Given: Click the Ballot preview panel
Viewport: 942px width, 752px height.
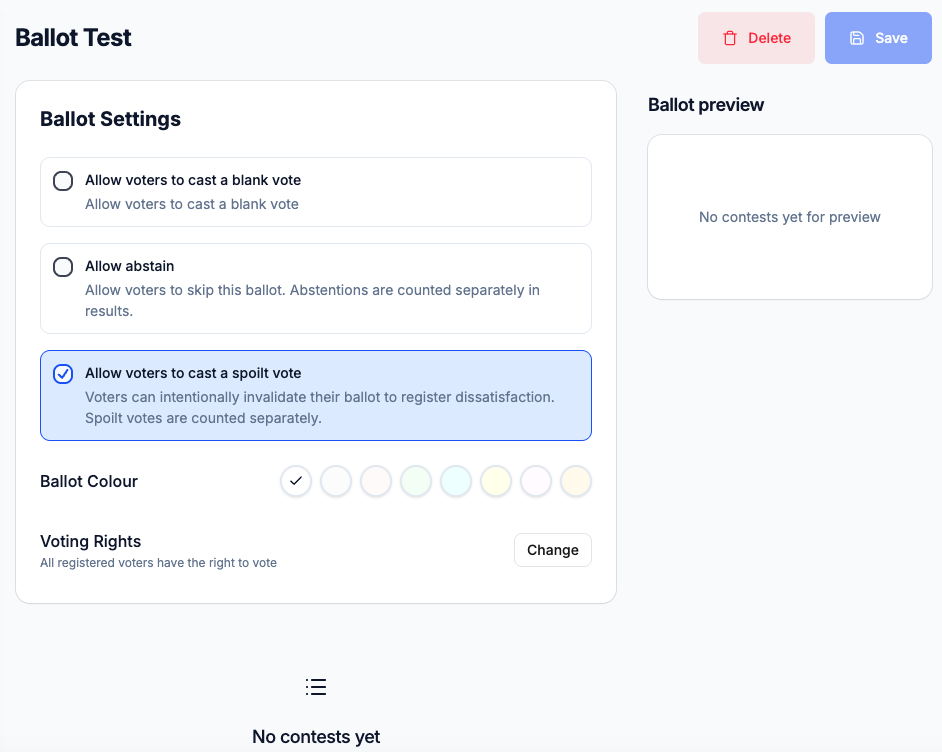Looking at the screenshot, I should point(789,217).
